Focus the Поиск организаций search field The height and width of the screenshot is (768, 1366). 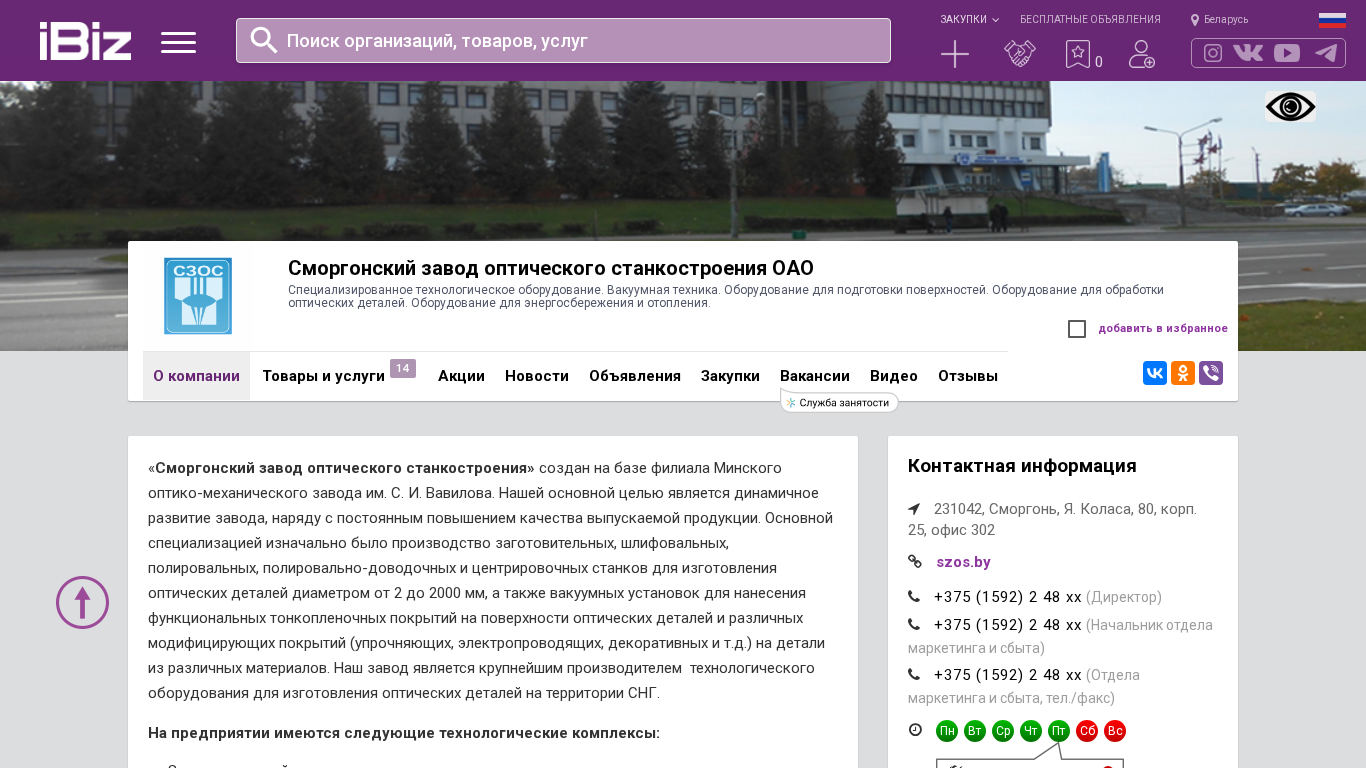click(x=563, y=40)
